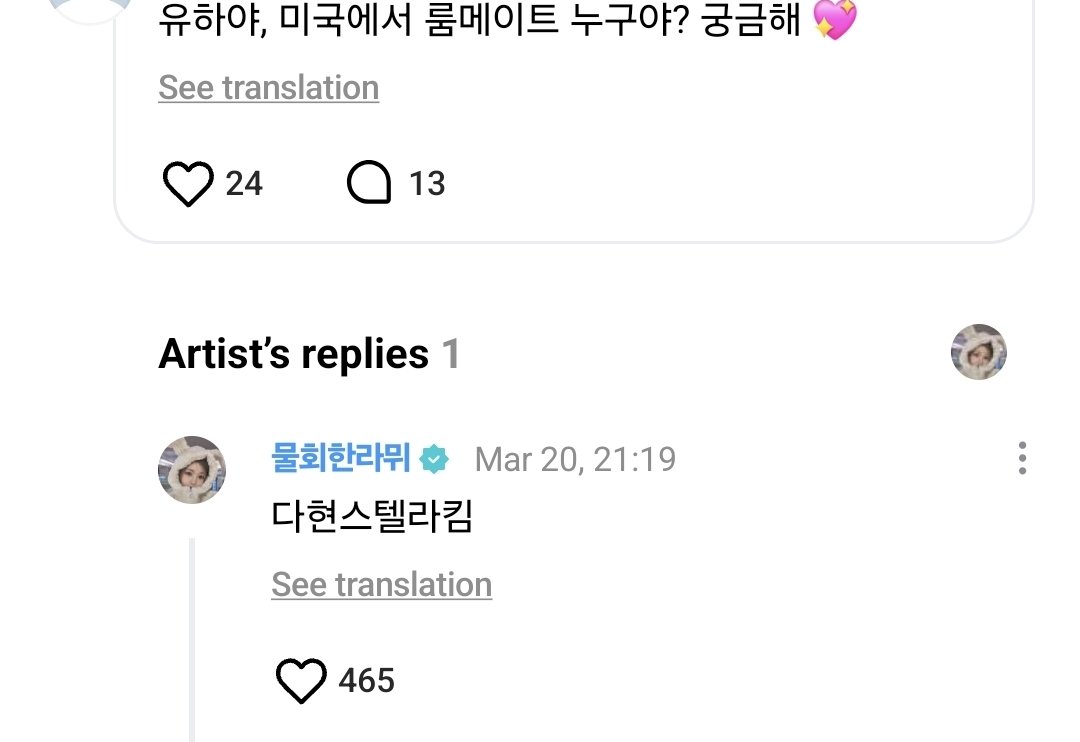Like the fan post with 24 likes
This screenshot has height=742, width=1080.
pos(187,184)
